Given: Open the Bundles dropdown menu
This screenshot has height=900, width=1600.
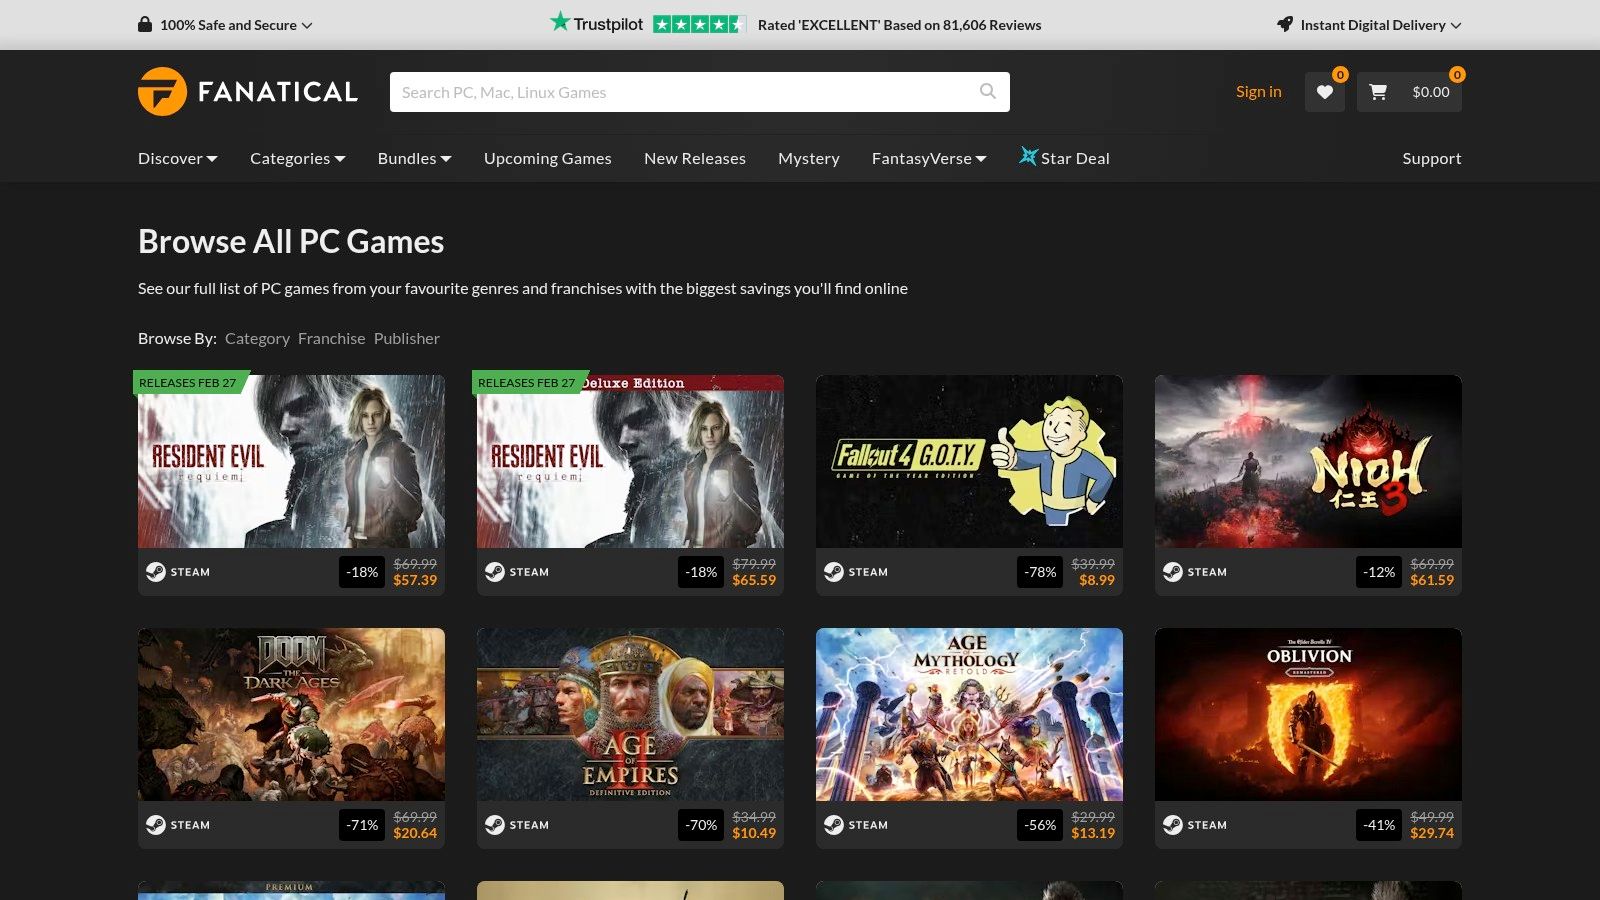Looking at the screenshot, I should 412,158.
